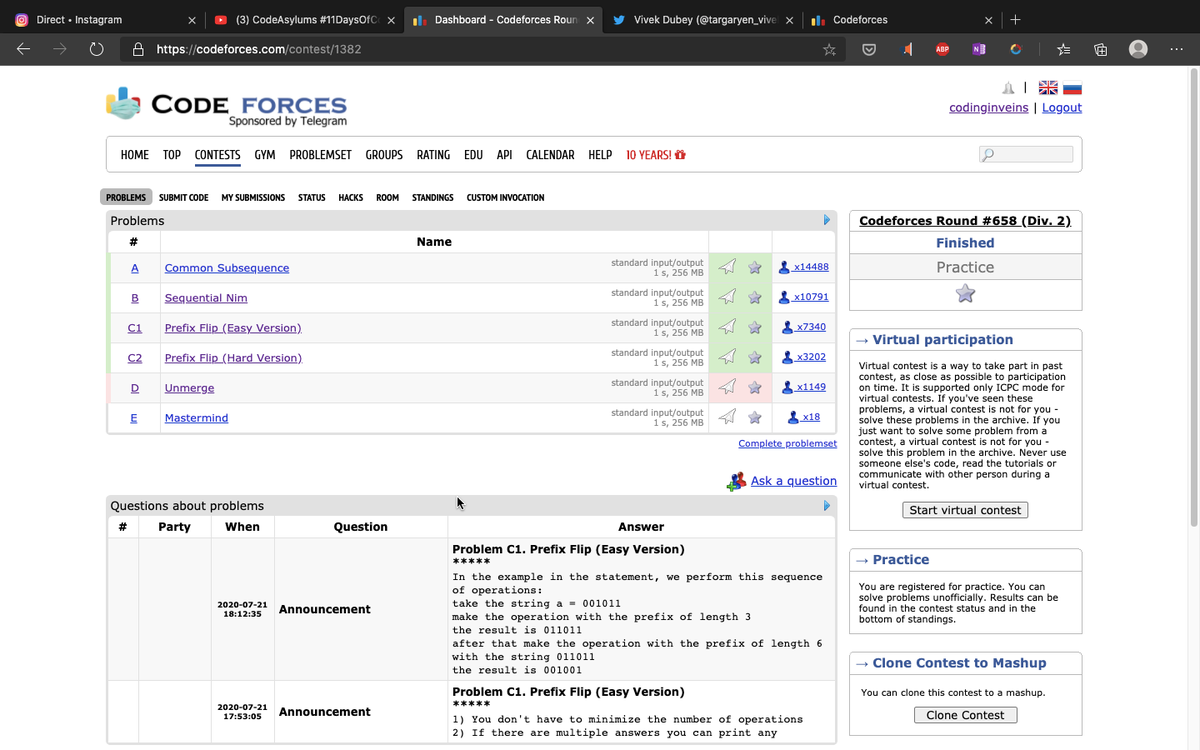1200x750 pixels.
Task: Click submit icon for Prefix Flip (Hard Version)
Action: (728, 357)
